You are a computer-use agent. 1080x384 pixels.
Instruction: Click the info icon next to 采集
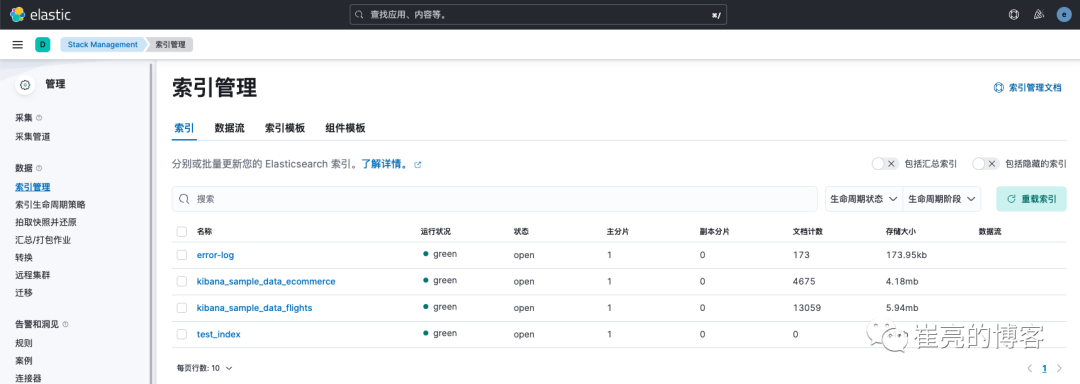click(39, 118)
